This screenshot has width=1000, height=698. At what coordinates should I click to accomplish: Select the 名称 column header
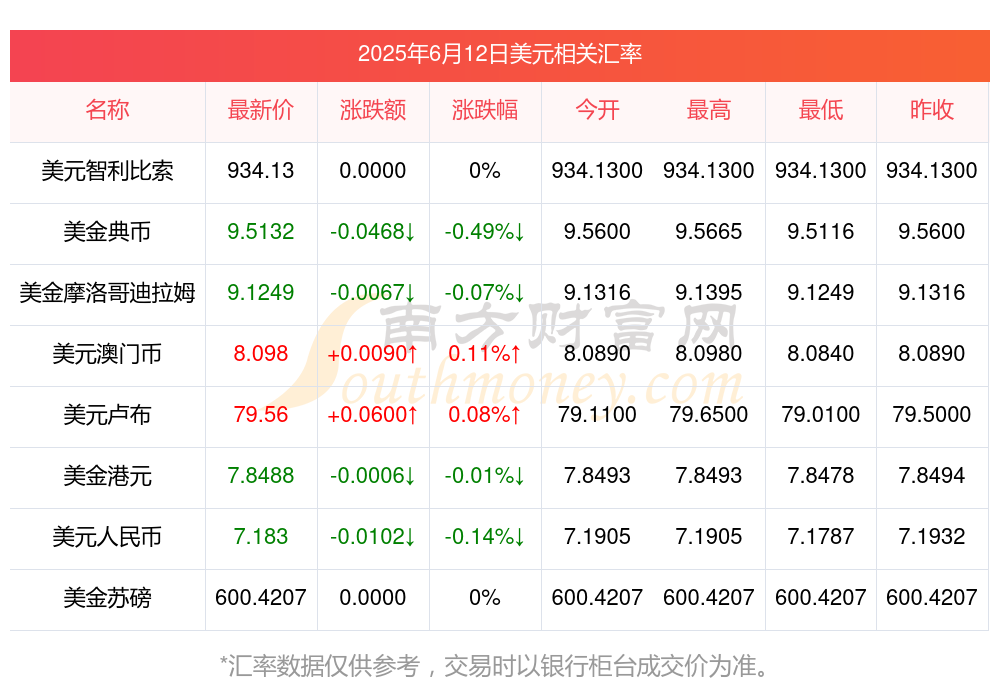(x=107, y=110)
